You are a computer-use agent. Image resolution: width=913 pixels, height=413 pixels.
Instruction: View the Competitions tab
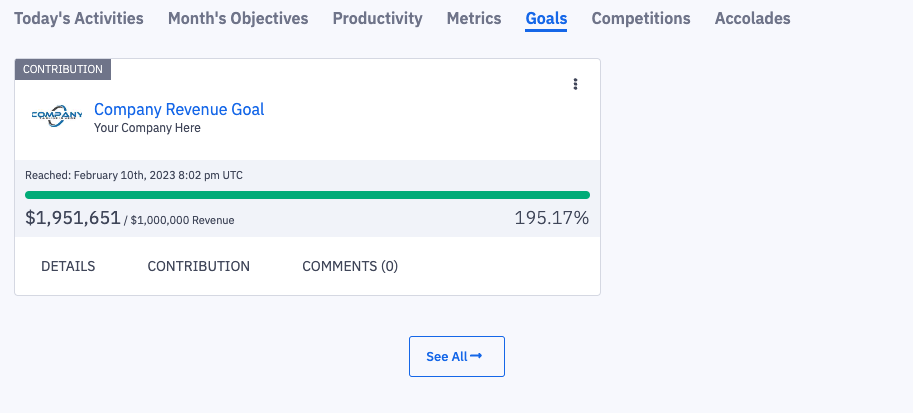tap(641, 18)
